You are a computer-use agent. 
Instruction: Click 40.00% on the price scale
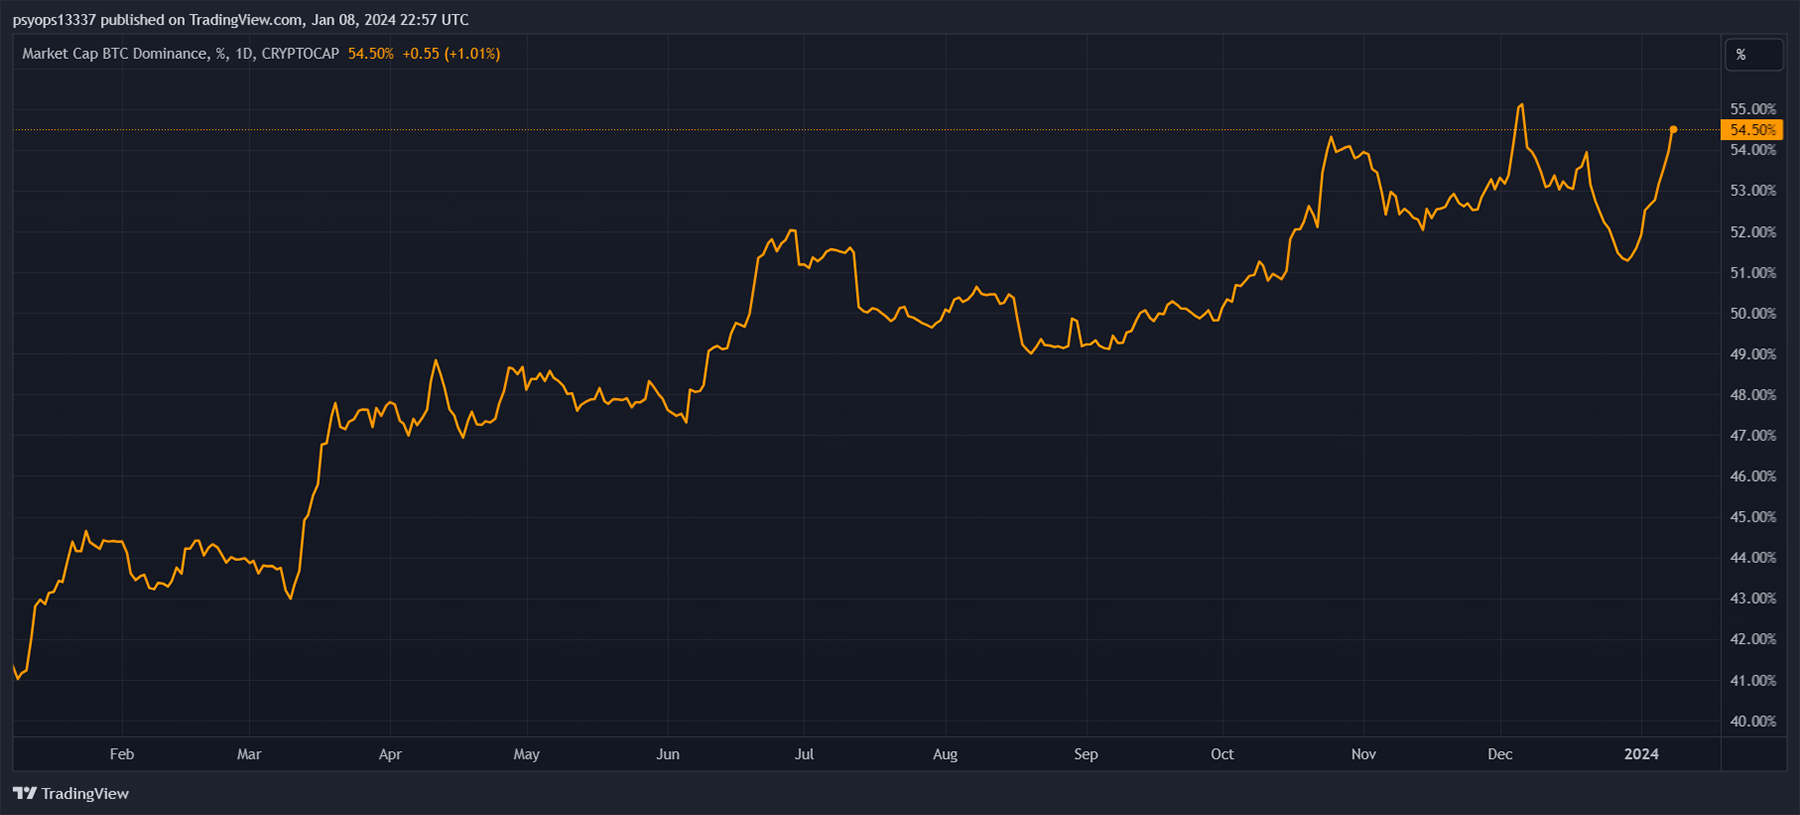point(1752,721)
